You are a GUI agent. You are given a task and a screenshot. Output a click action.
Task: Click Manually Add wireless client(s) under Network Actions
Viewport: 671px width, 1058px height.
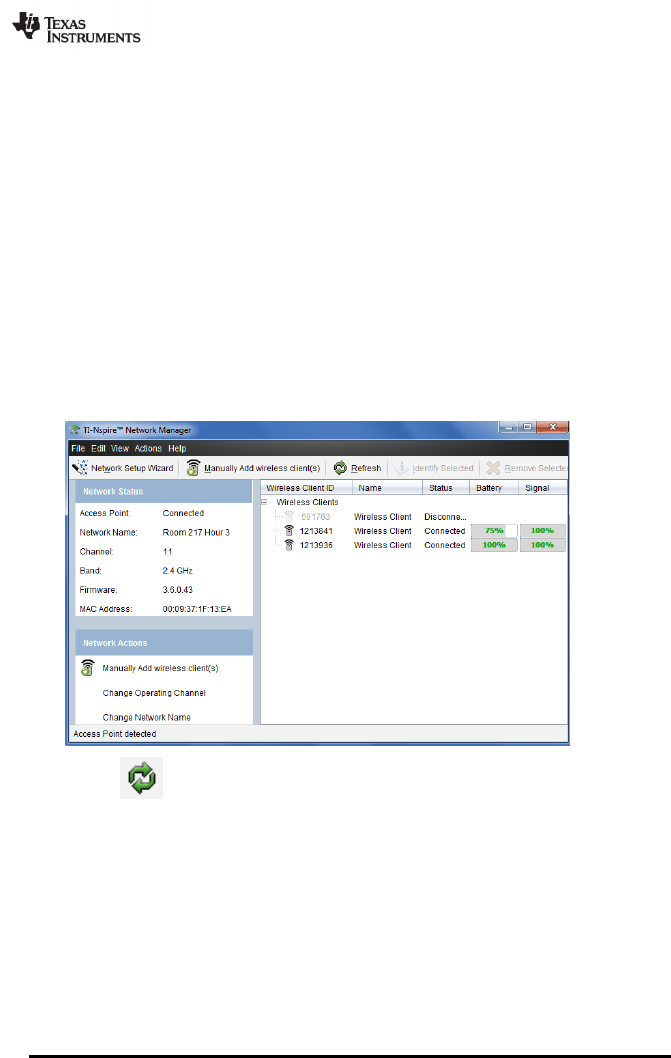click(160, 668)
